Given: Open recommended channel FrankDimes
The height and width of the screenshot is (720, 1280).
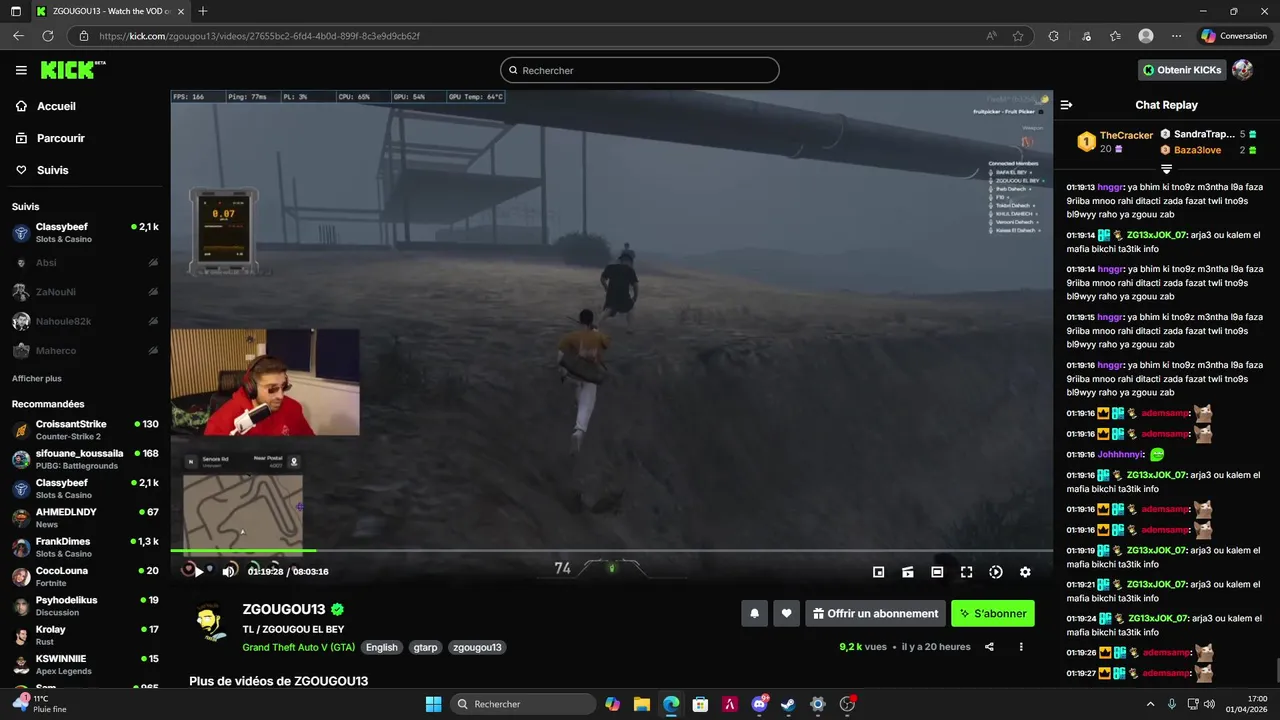Looking at the screenshot, I should [x=85, y=547].
